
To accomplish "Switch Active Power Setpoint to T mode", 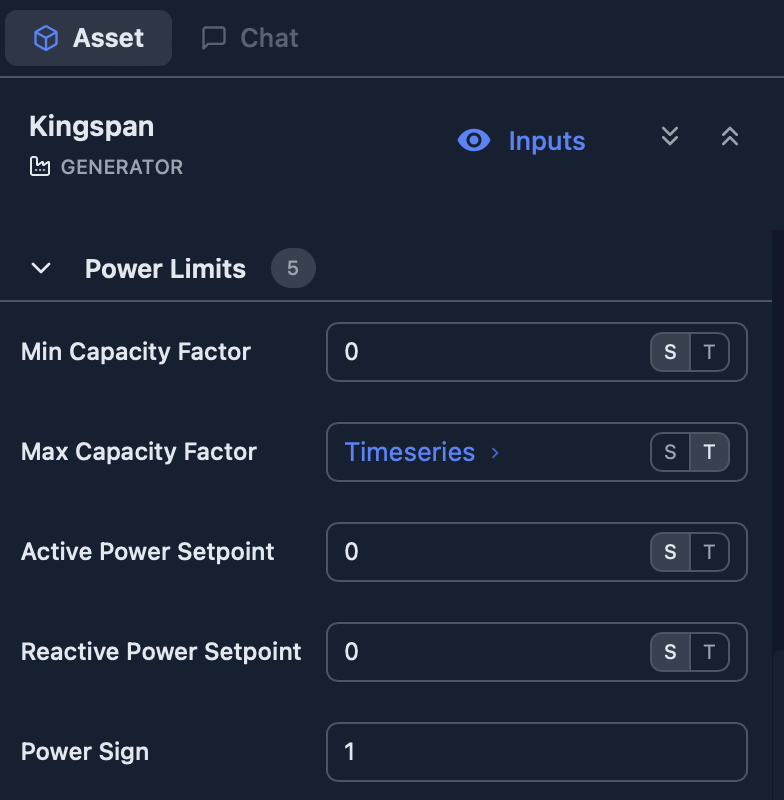I will click(710, 552).
